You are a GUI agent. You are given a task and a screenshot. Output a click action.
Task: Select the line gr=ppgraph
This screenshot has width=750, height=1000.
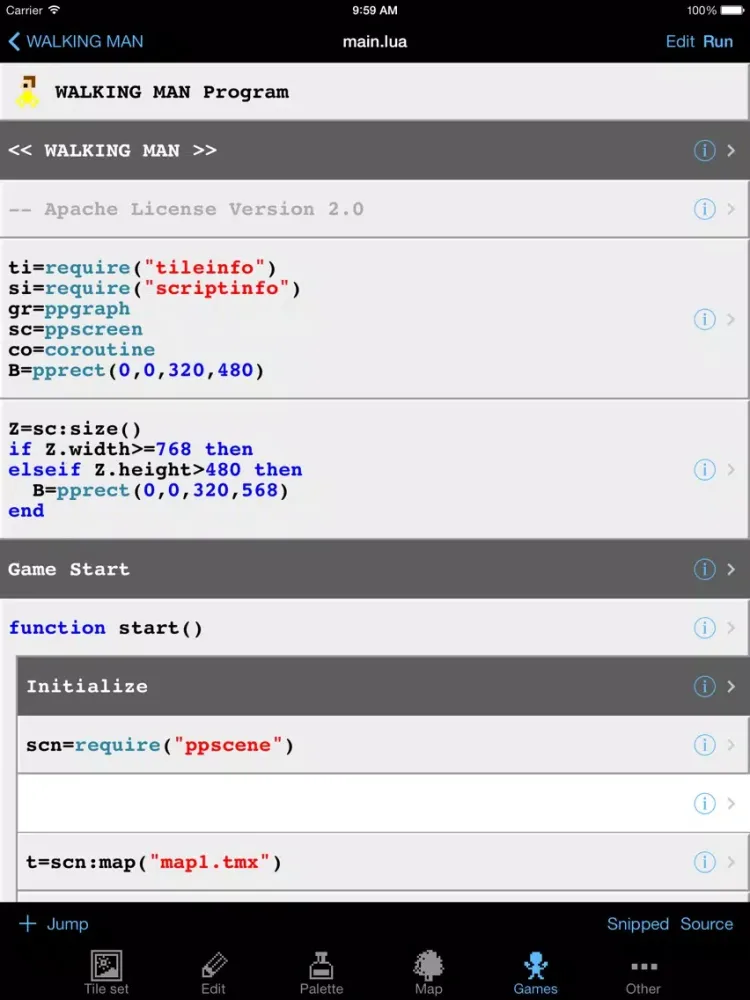pos(69,309)
